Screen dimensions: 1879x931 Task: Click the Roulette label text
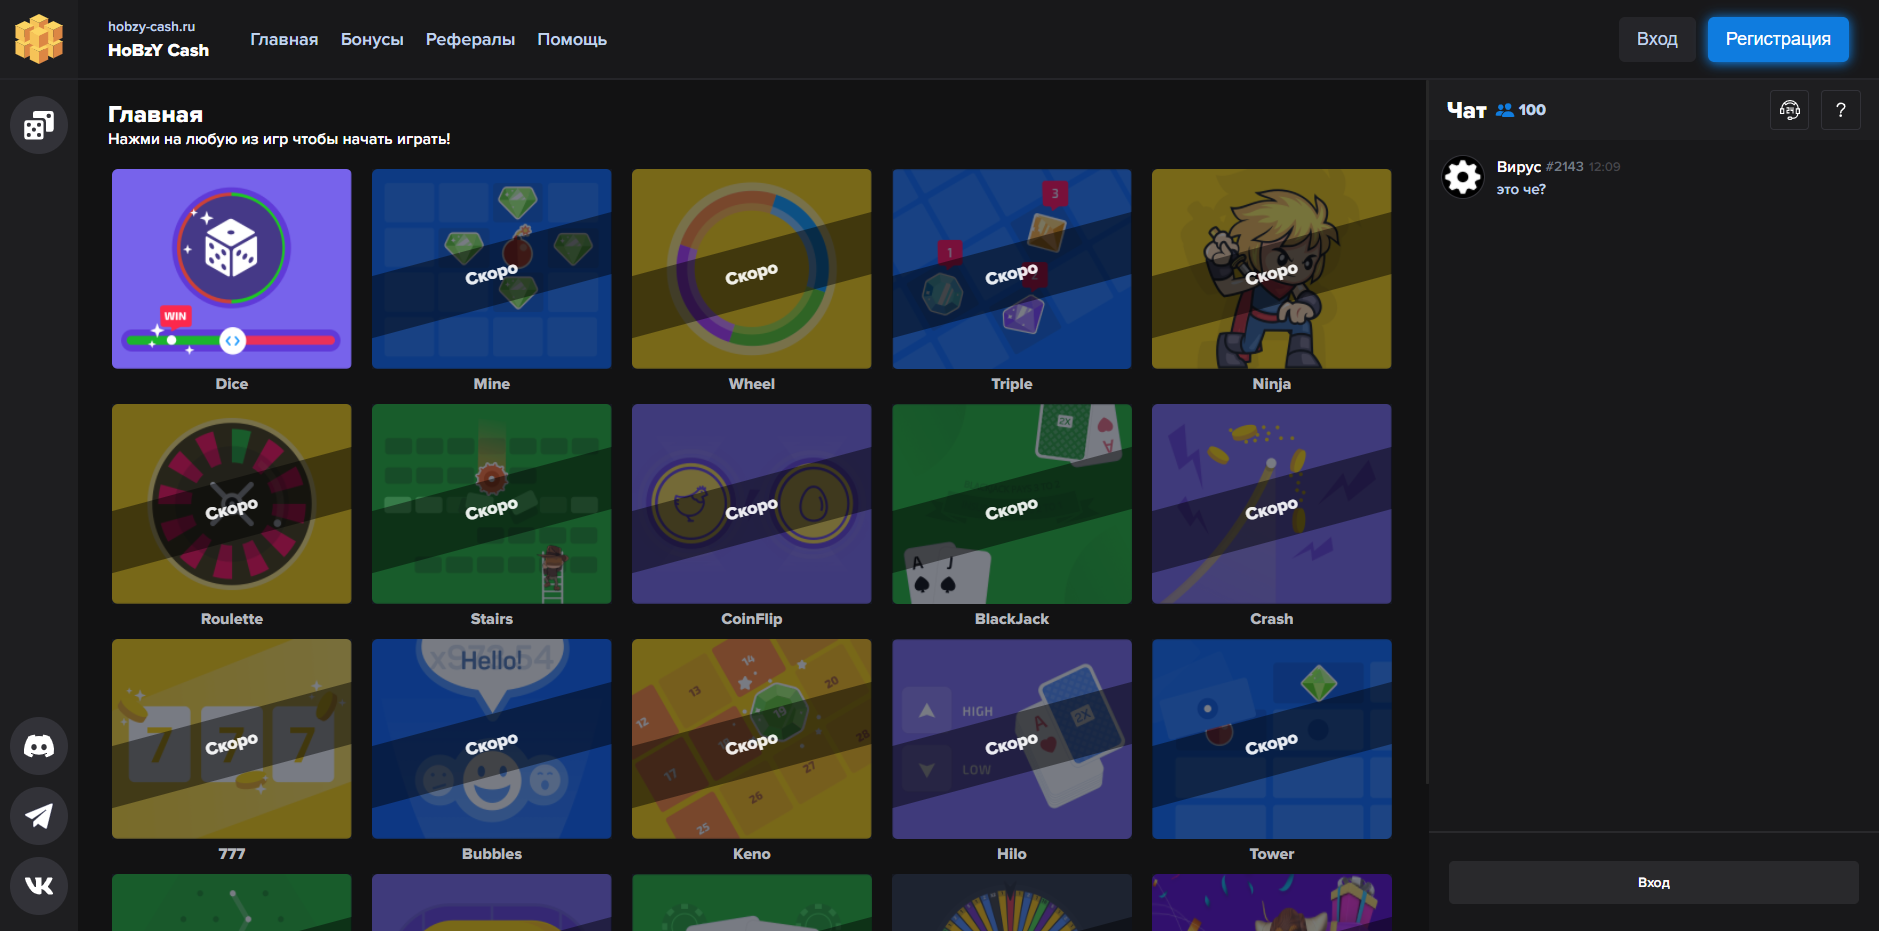click(x=232, y=619)
